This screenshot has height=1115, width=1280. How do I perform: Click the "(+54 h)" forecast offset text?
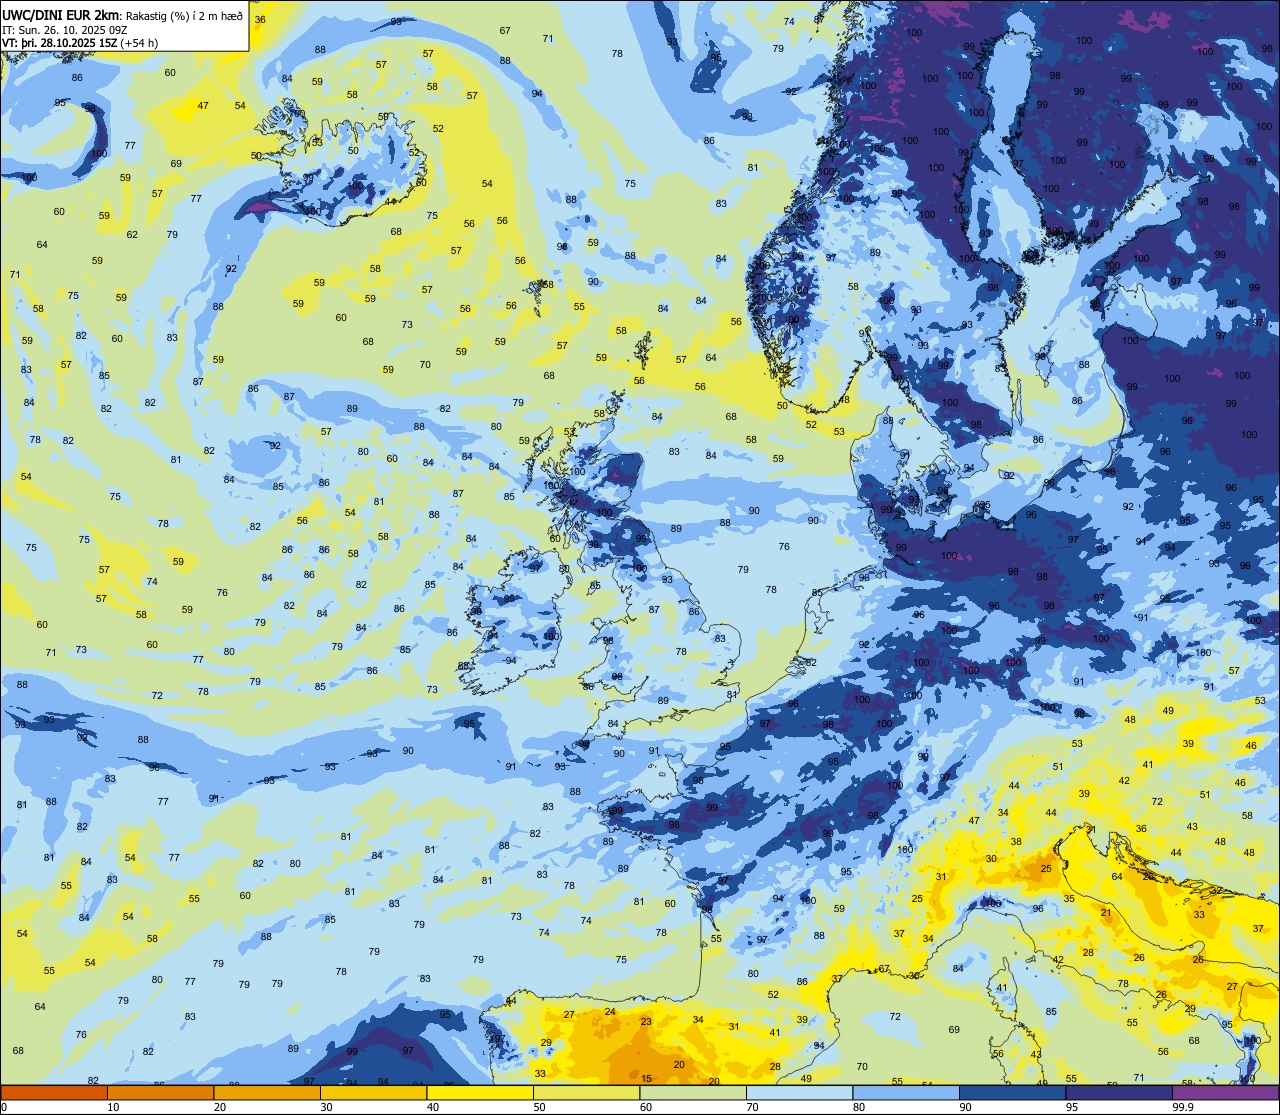point(139,42)
